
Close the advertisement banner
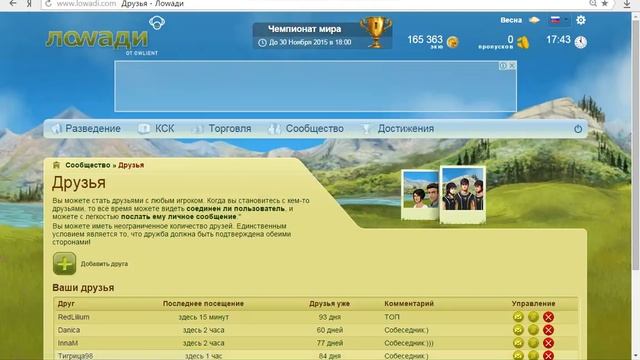point(512,66)
